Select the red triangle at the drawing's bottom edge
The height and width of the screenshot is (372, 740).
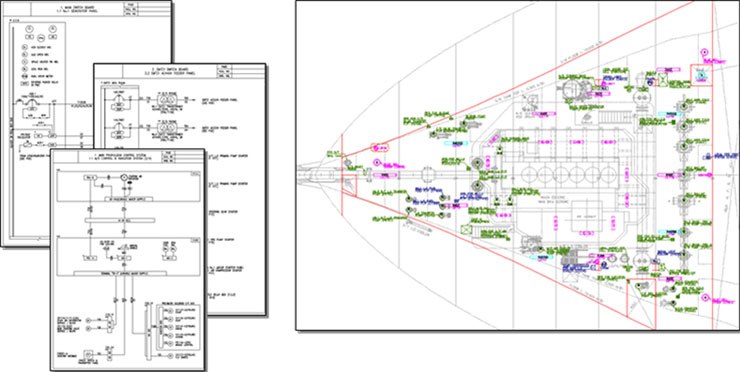point(640,304)
